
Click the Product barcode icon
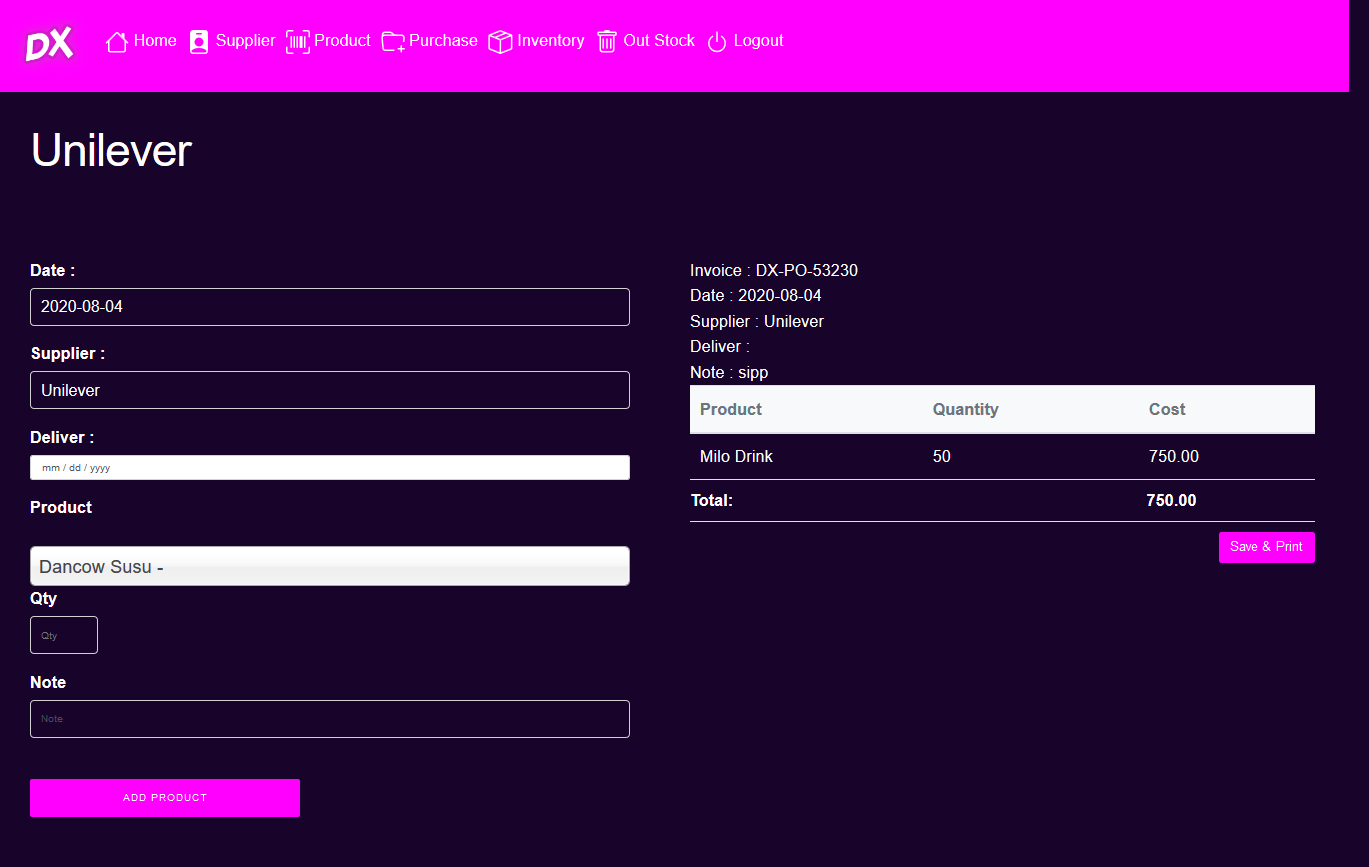(x=298, y=42)
